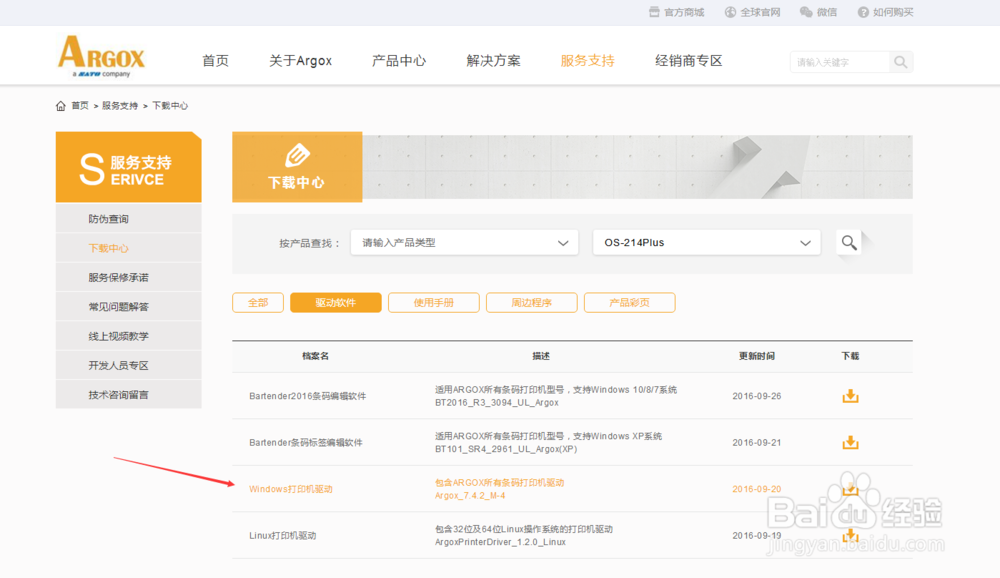Click ArgoxPrinterDriver_1.2.0_Linux description text
Viewport: 1000px width, 578px height.
coord(500,542)
